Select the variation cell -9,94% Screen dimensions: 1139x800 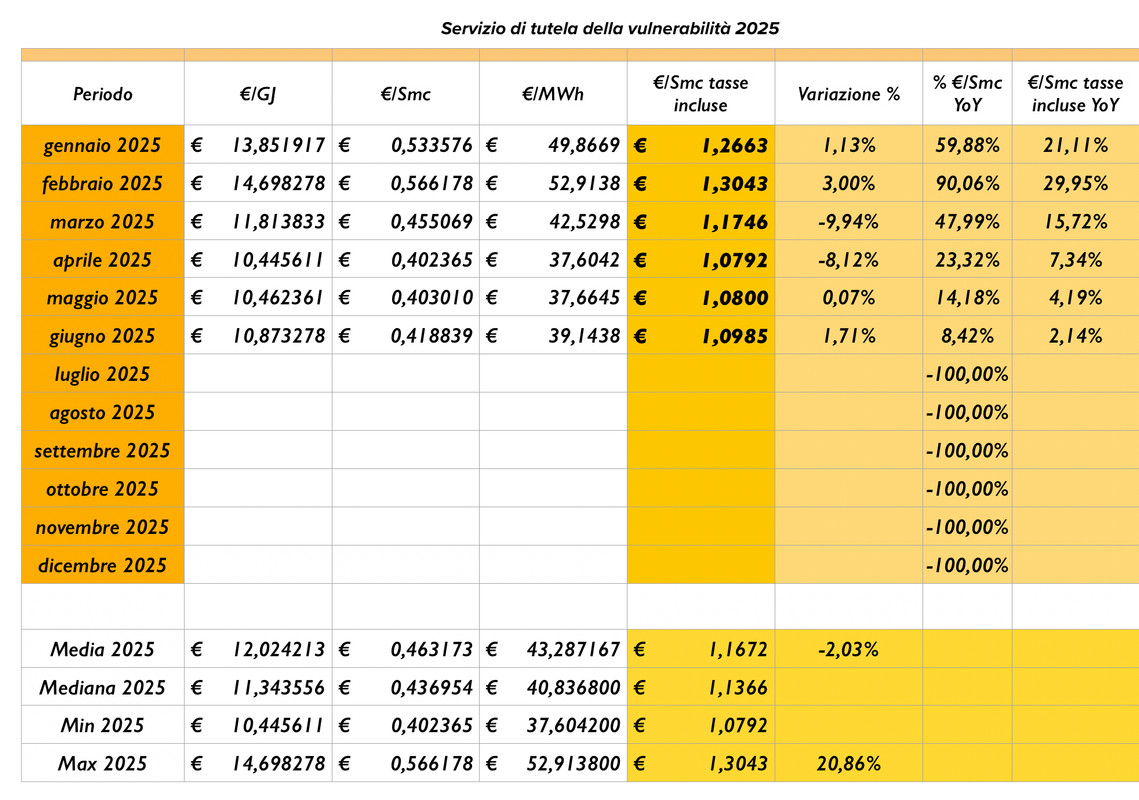pyautogui.click(x=848, y=221)
